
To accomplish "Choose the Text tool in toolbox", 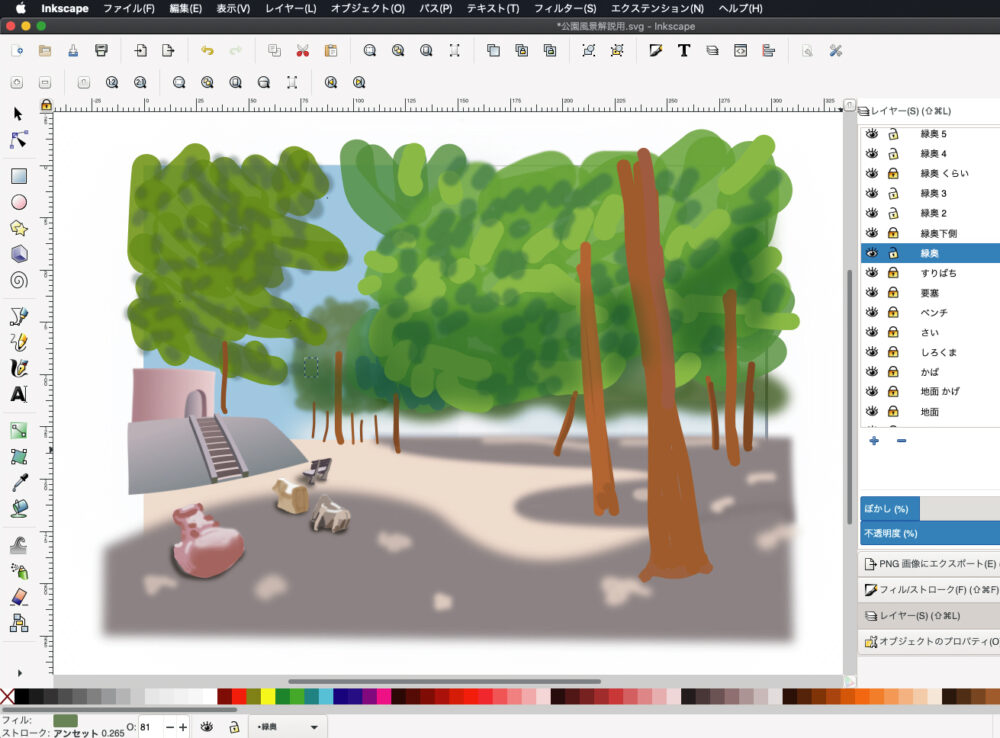I will point(18,394).
